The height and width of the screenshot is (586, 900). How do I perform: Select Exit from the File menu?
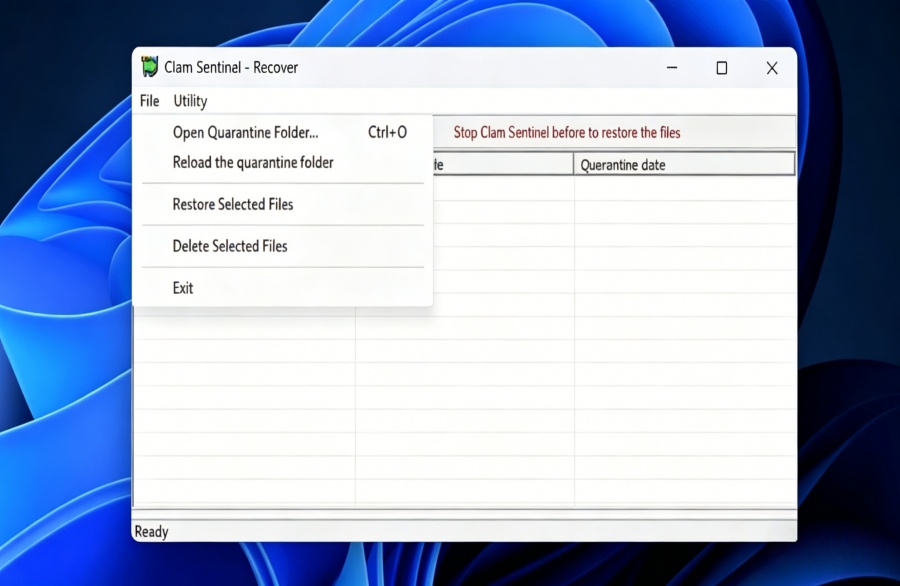pyautogui.click(x=282, y=288)
